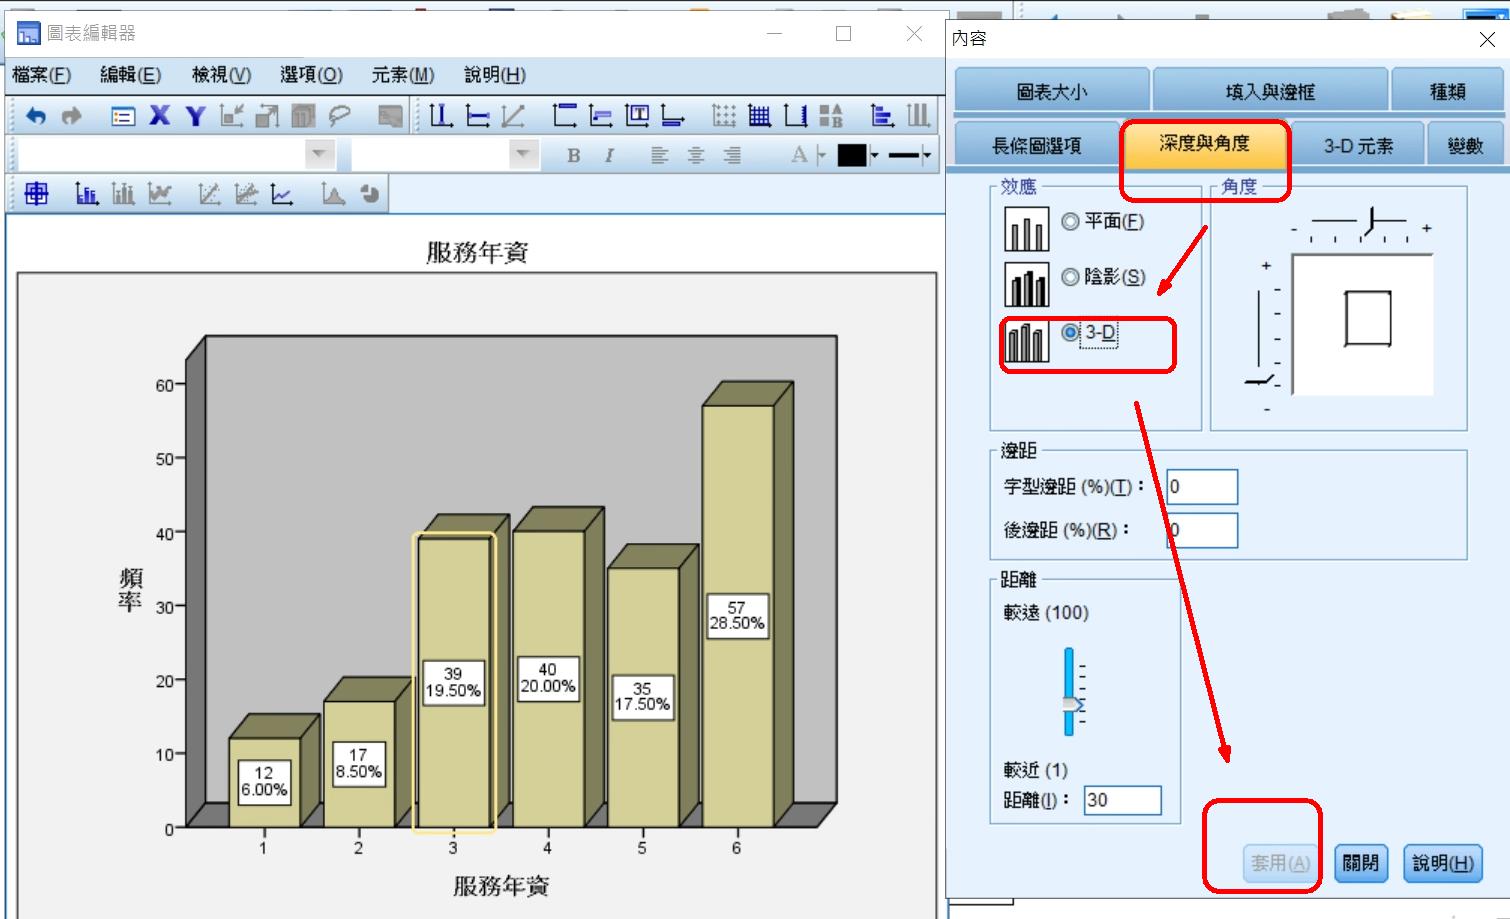Select the Y axis icon
This screenshot has width=1510, height=919.
coord(196,116)
